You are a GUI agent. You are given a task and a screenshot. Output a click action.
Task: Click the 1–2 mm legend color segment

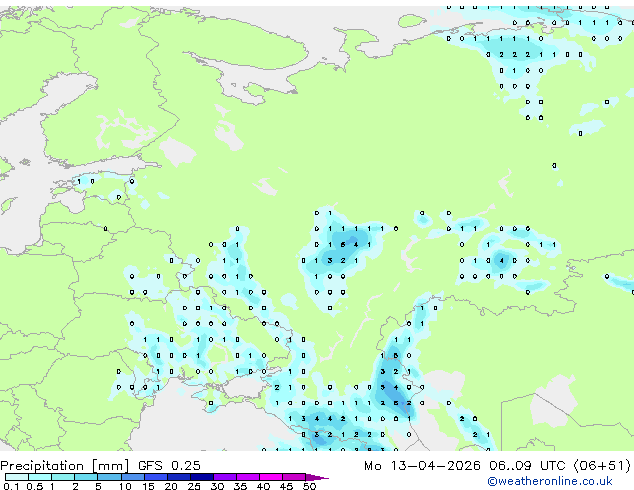[63, 477]
